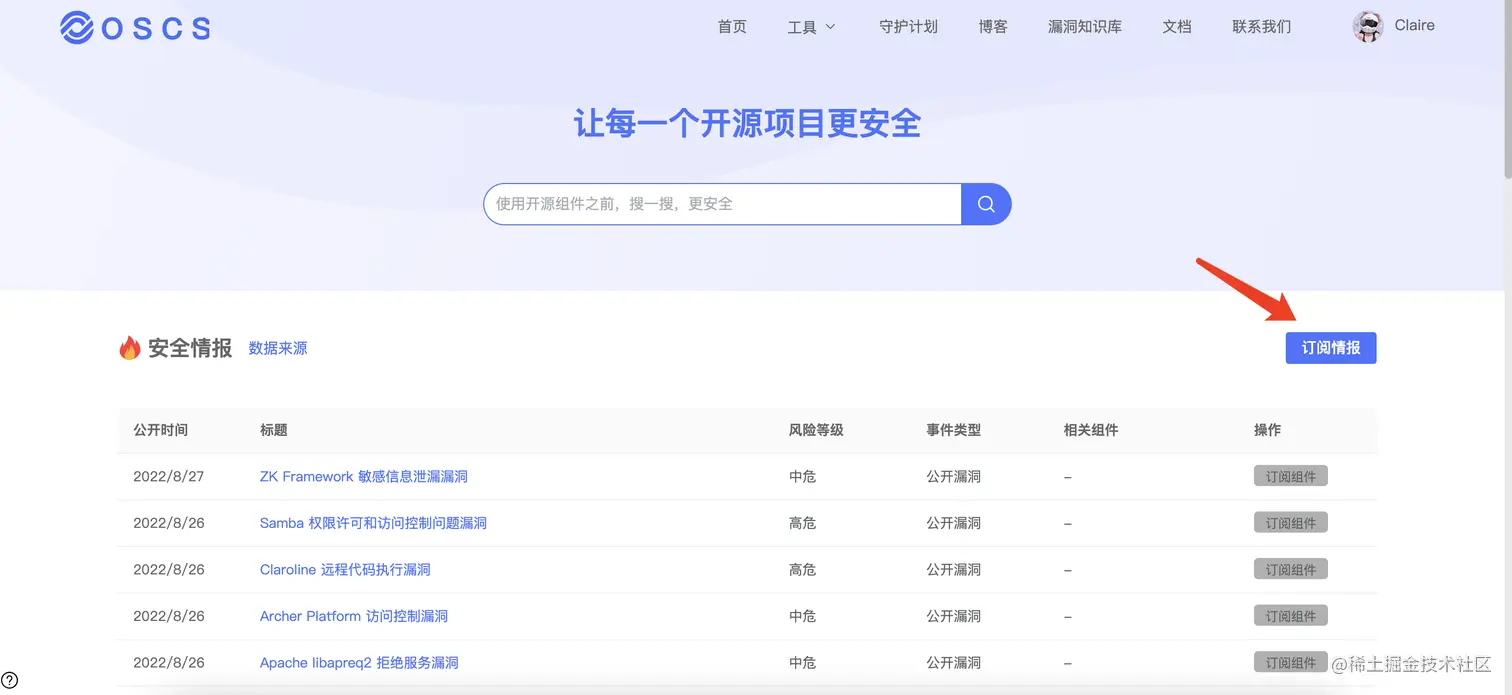Click the 相关组件 column header
This screenshot has height=695, width=1512.
tap(1091, 430)
